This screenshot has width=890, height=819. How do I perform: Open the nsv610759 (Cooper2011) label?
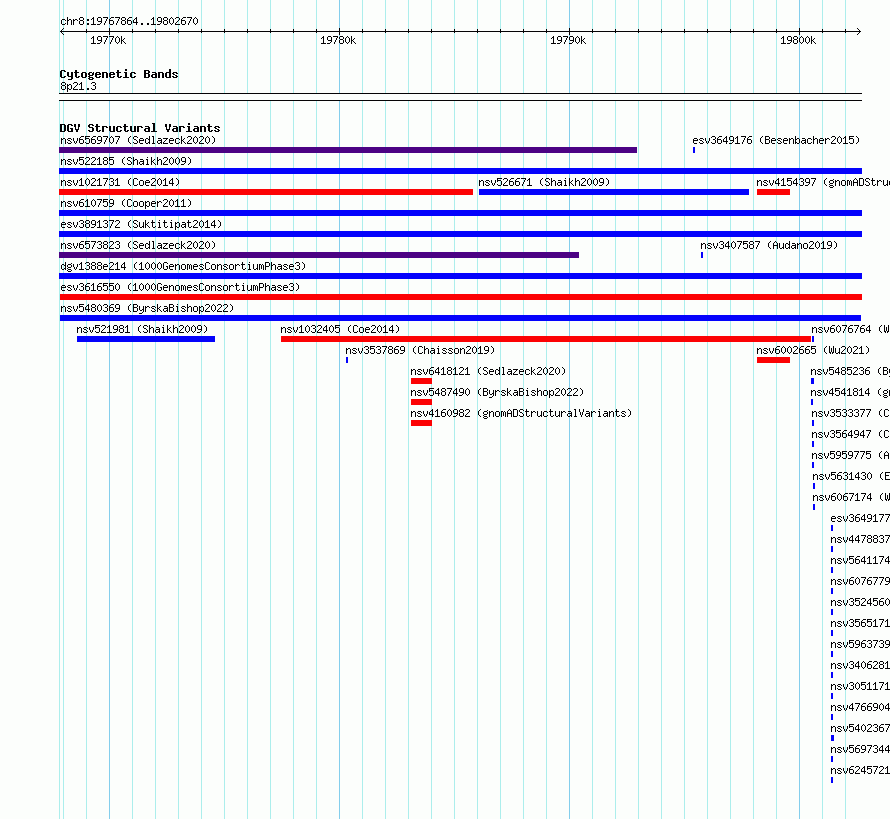pos(126,203)
